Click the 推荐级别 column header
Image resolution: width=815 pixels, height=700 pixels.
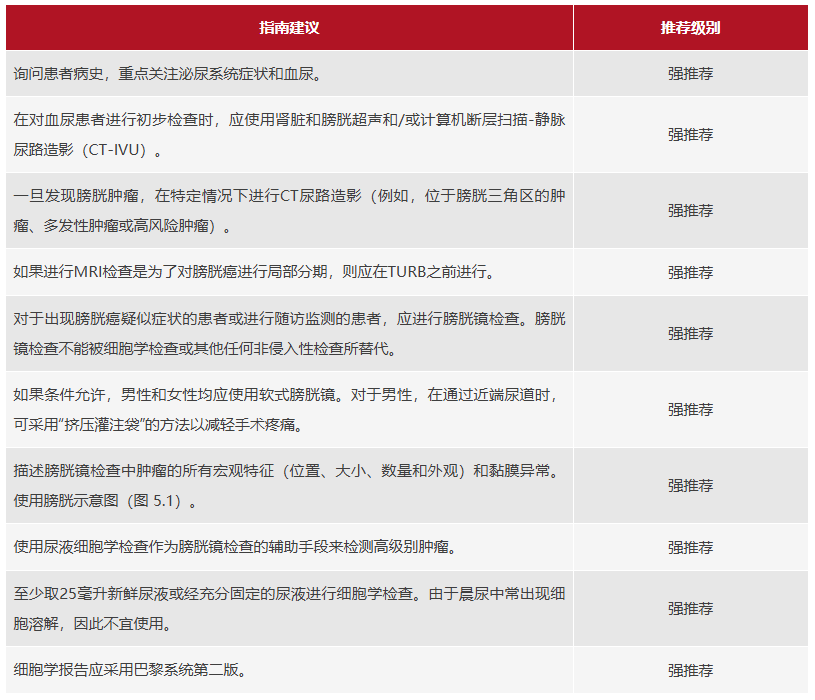(690, 28)
